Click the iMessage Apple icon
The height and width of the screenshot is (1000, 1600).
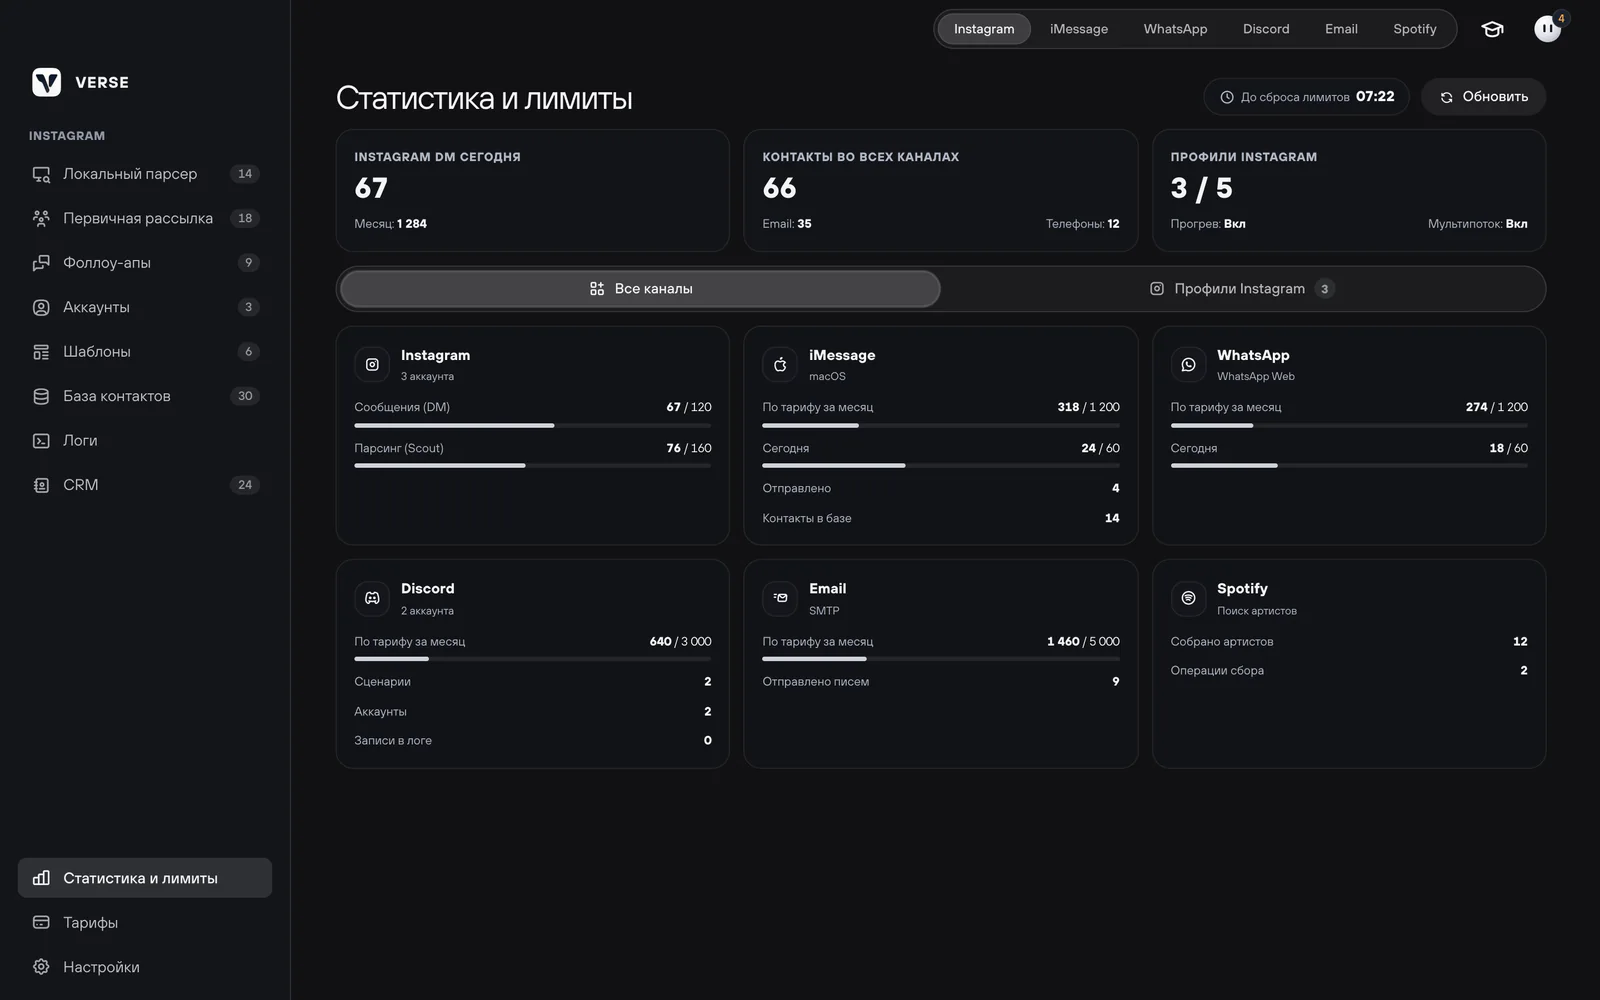(780, 365)
